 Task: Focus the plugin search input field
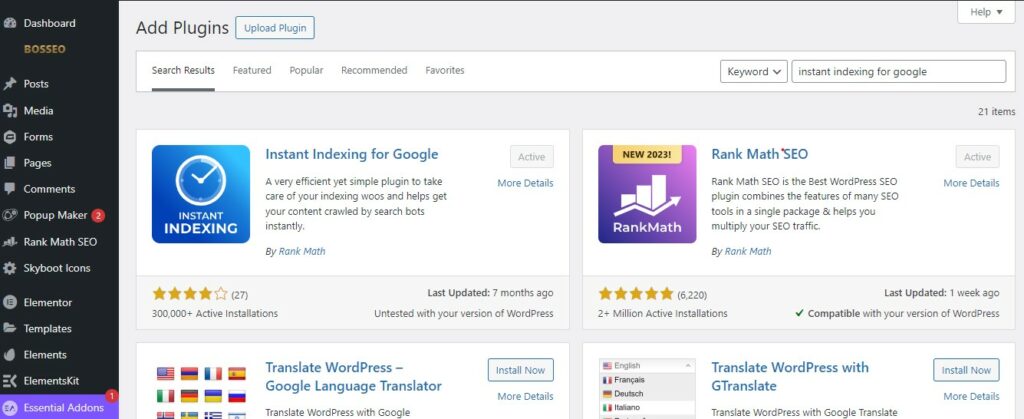tap(899, 72)
